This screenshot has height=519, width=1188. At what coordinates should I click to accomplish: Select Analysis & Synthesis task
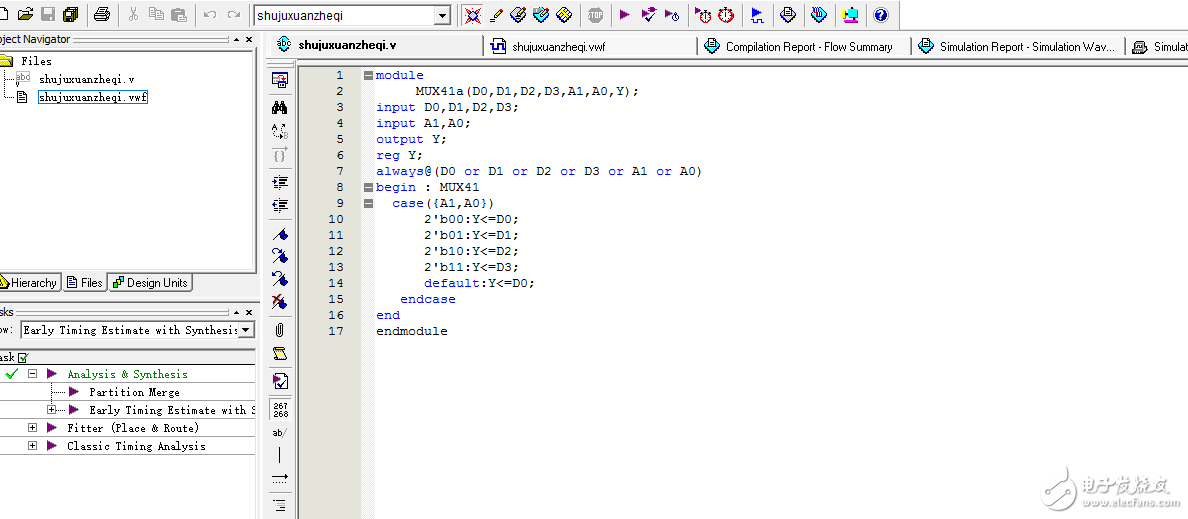click(x=127, y=374)
